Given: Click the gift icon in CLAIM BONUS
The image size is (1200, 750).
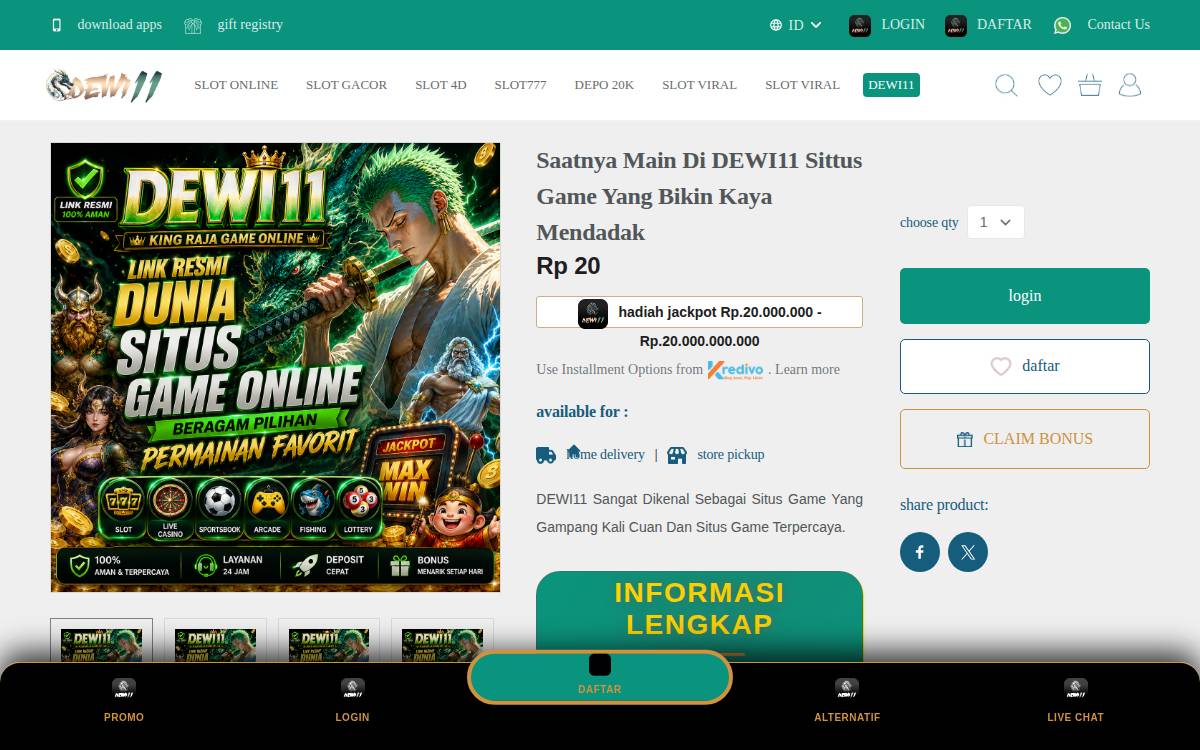Looking at the screenshot, I should pyautogui.click(x=965, y=439).
